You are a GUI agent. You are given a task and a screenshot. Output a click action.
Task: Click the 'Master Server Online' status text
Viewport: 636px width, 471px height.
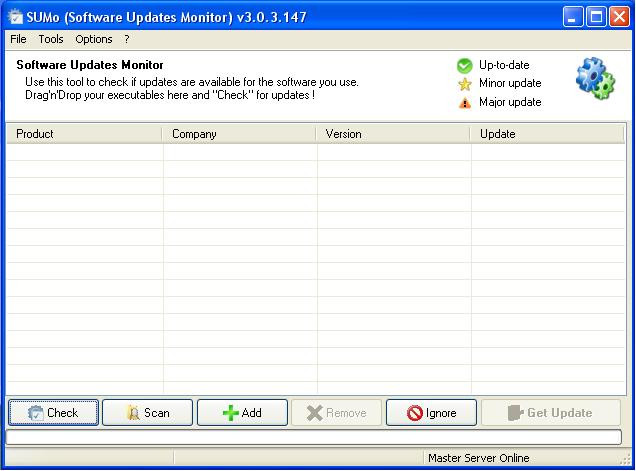point(479,458)
